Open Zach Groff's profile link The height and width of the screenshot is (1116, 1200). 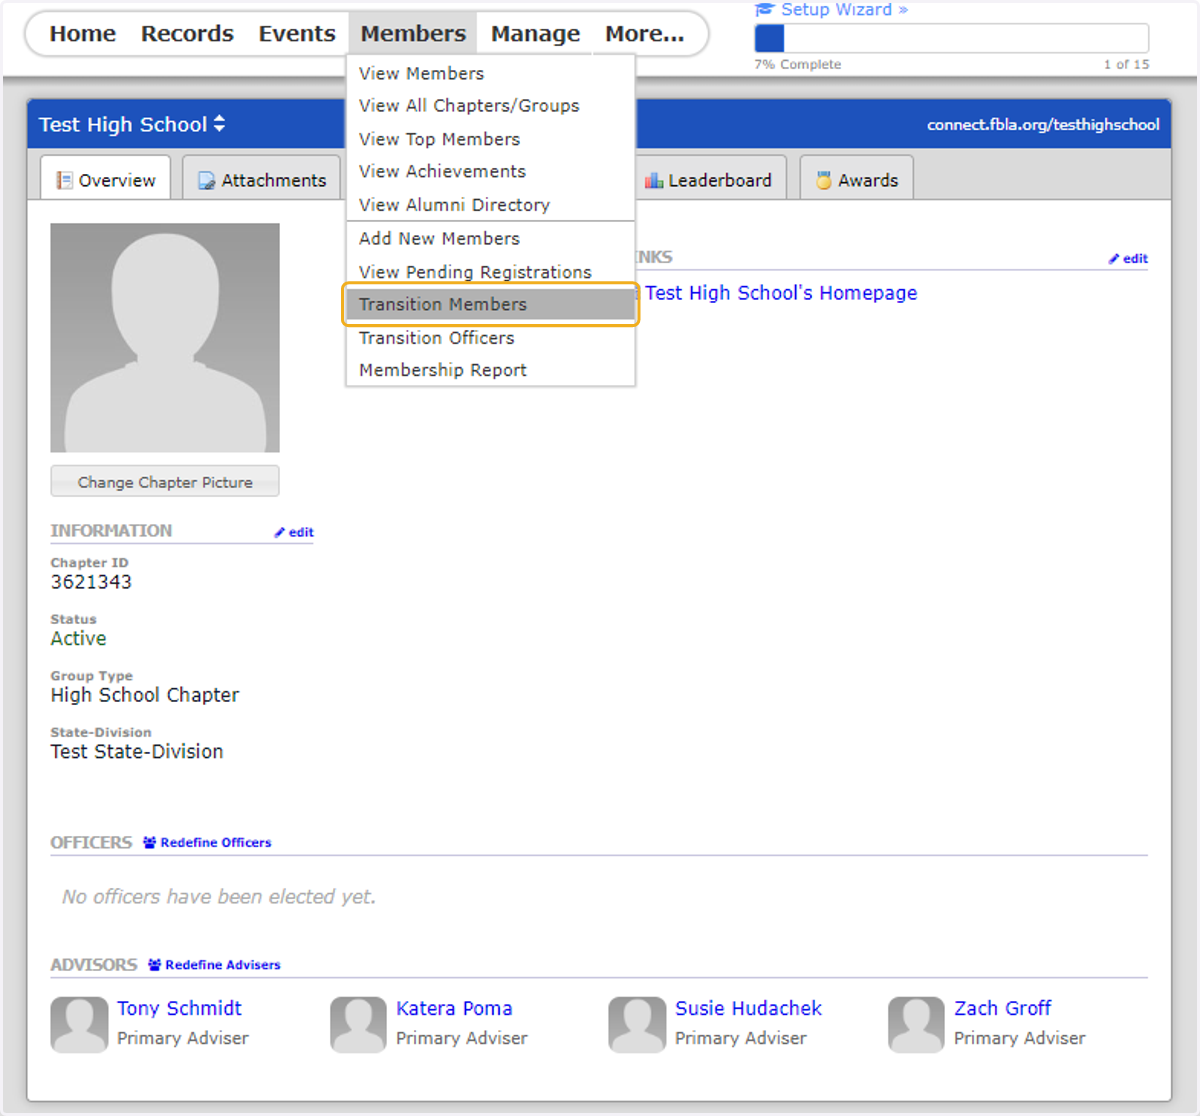[x=1002, y=1008]
